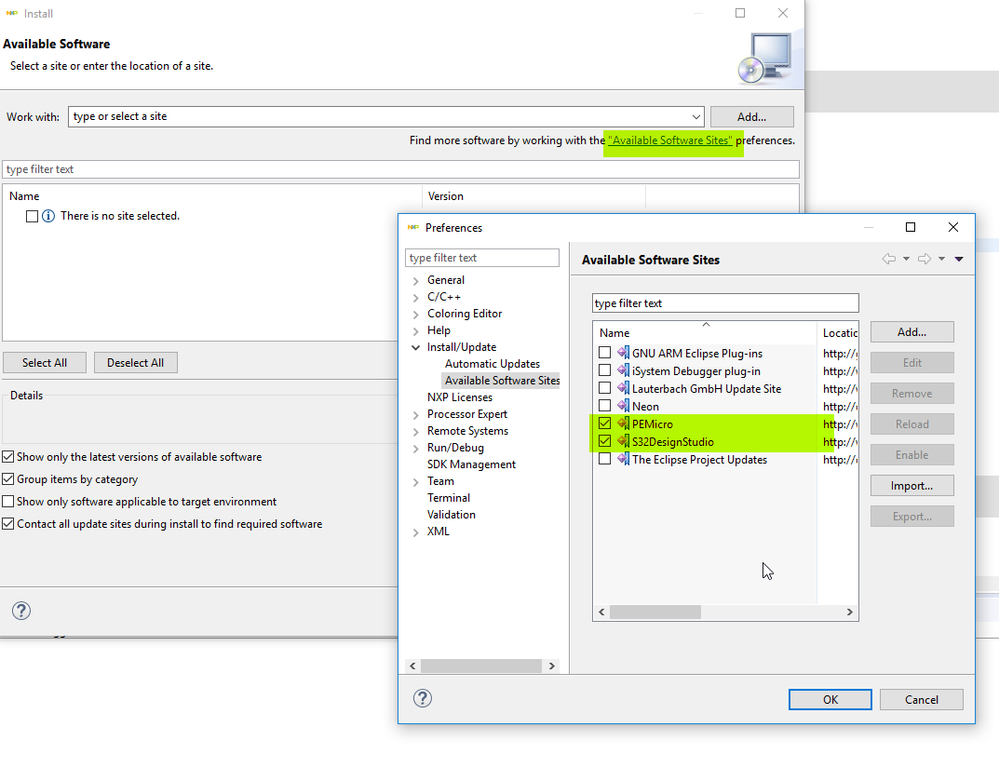The image size is (999, 766).
Task: Enable the Neon site checkbox
Action: pos(605,405)
